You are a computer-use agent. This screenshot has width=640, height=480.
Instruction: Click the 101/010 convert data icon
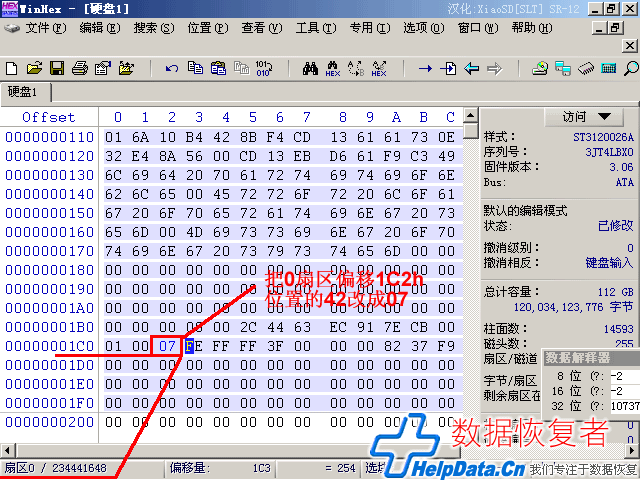pyautogui.click(x=264, y=68)
